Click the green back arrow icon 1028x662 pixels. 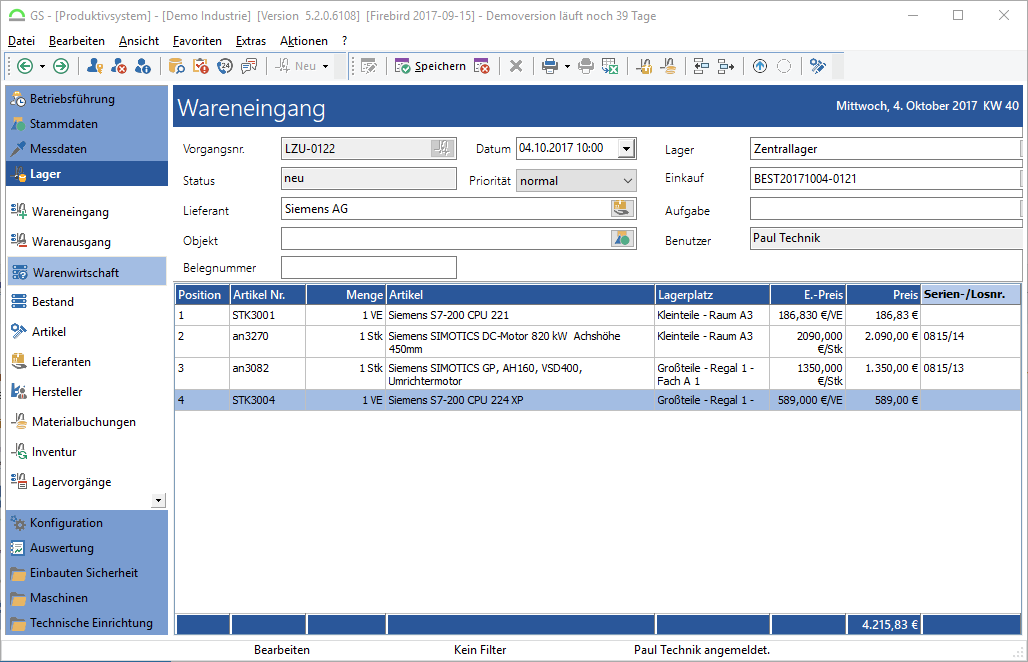point(25,66)
